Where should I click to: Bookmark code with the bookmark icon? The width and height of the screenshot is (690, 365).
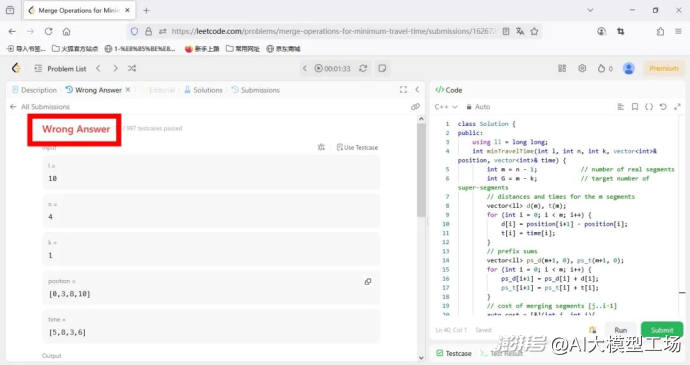coord(635,107)
